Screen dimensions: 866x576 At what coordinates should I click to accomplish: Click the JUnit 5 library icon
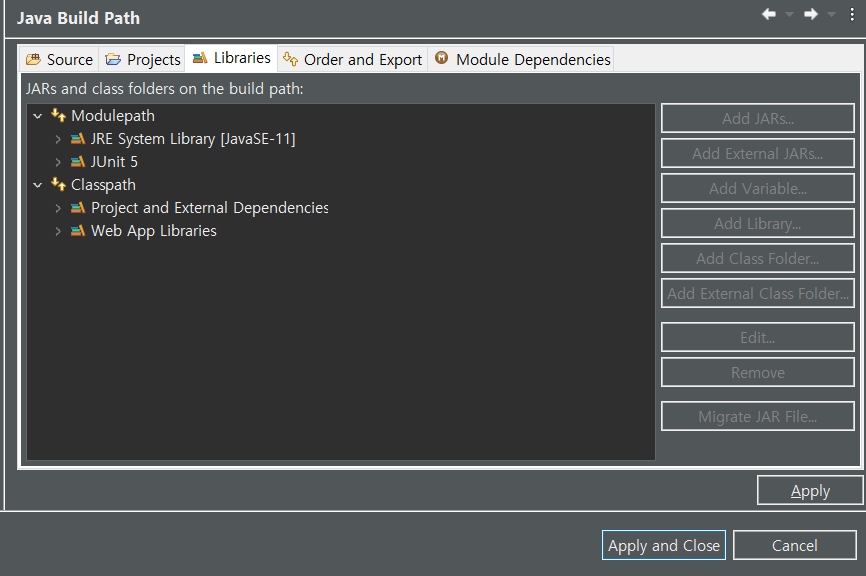[79, 161]
